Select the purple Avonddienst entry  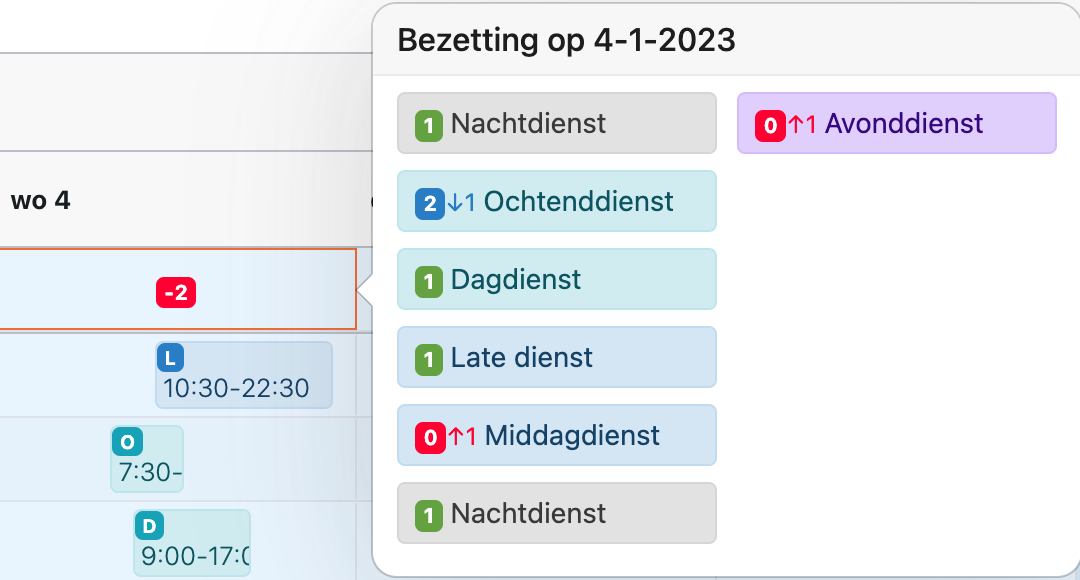897,123
